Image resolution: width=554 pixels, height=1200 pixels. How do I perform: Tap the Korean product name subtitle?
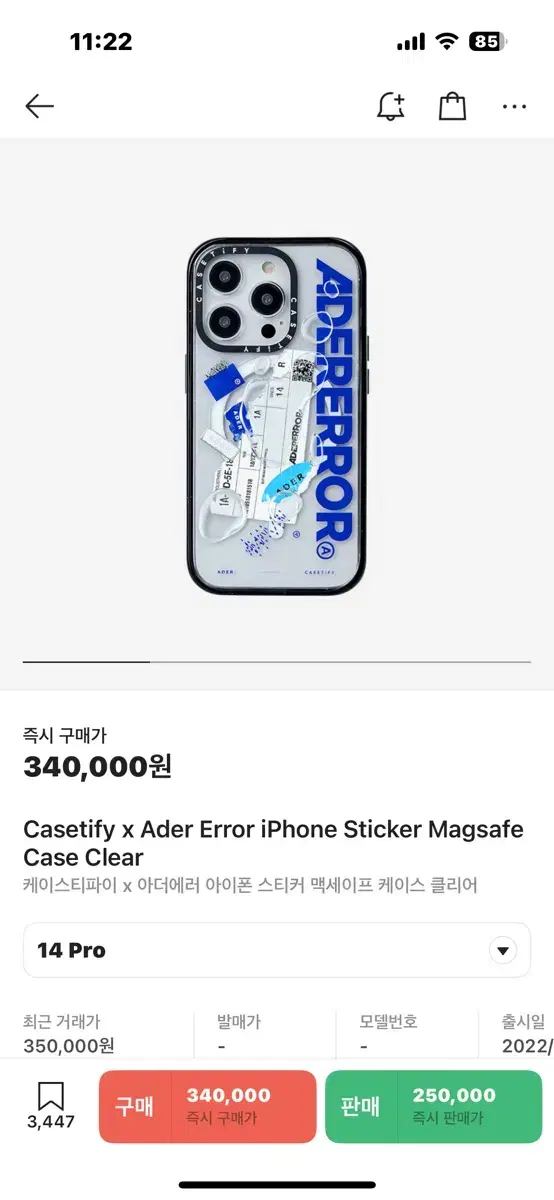[250, 886]
